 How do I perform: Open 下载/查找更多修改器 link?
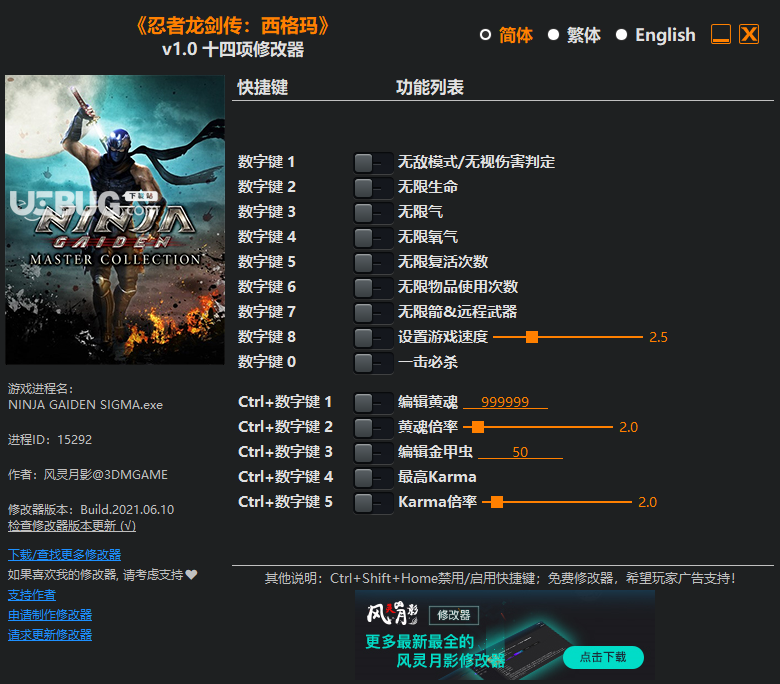(x=64, y=554)
